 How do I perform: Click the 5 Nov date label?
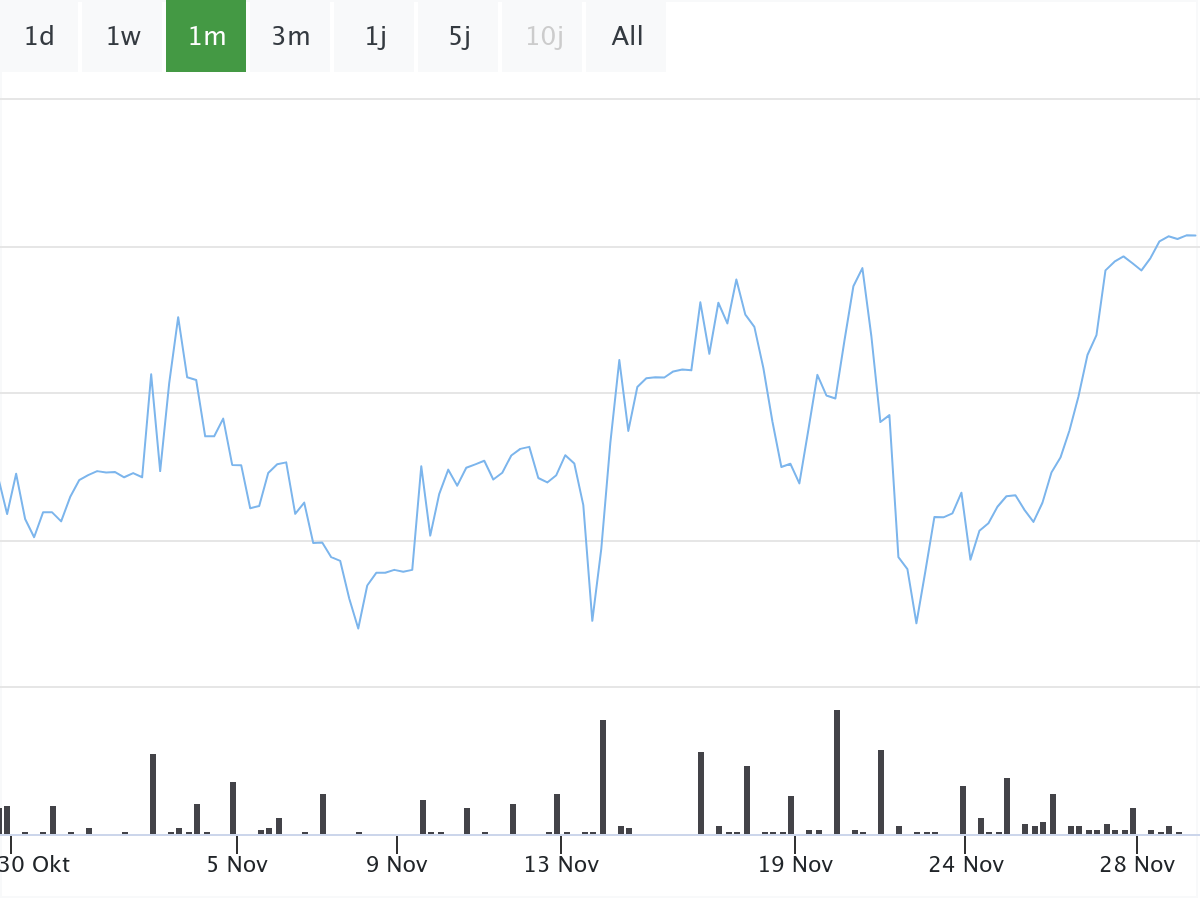coord(237,864)
